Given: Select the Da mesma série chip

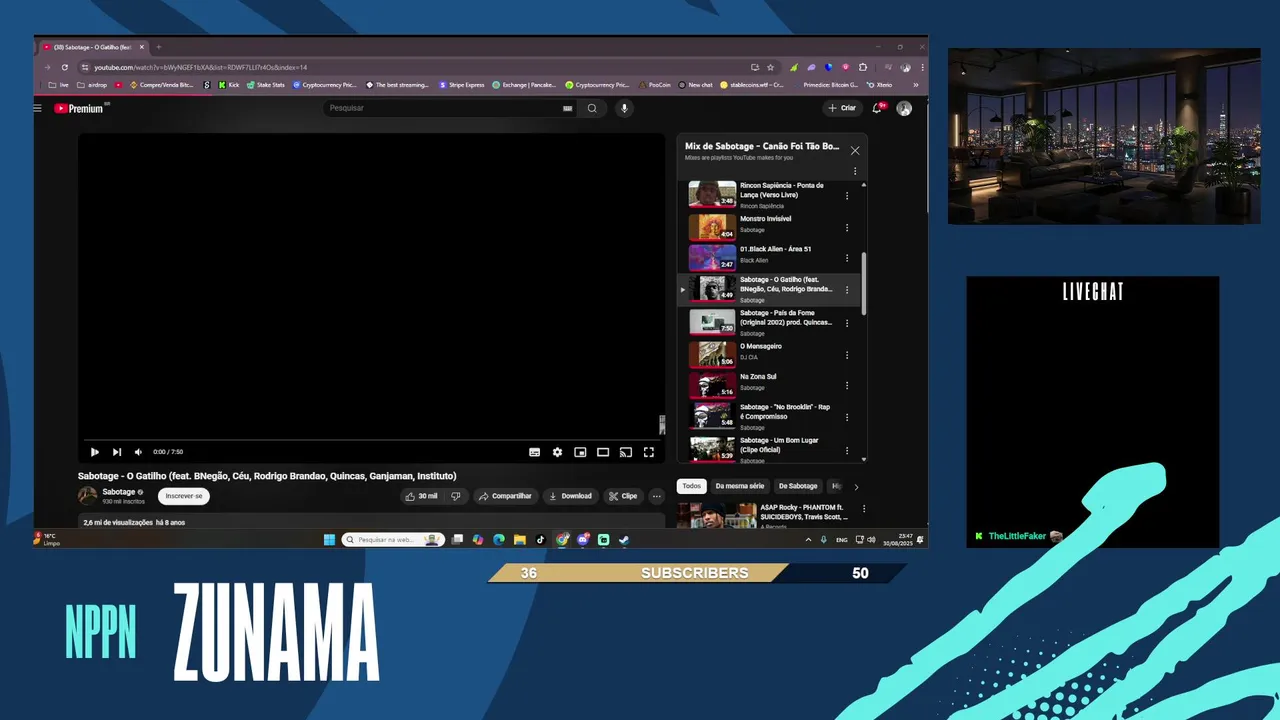Looking at the screenshot, I should pos(740,486).
